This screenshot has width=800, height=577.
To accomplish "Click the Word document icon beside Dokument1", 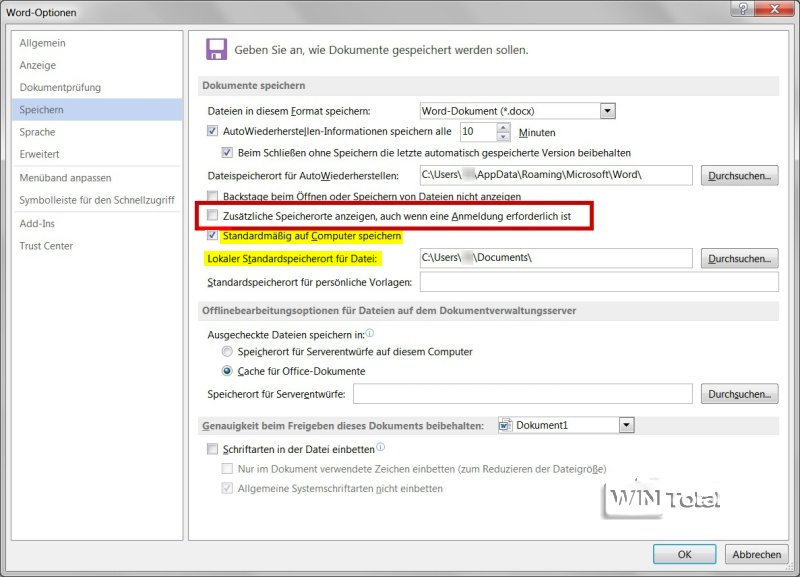I will click(x=505, y=424).
